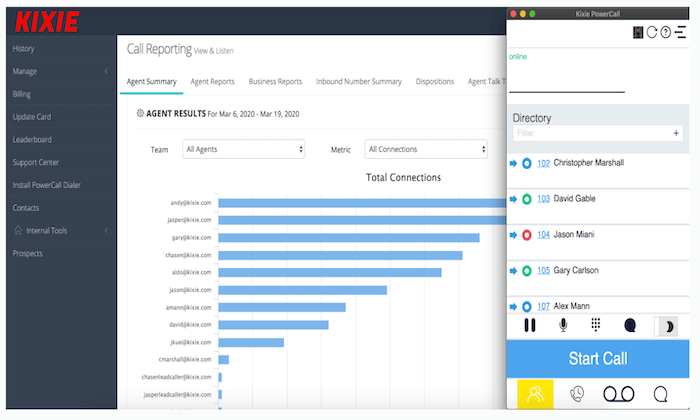The height and width of the screenshot is (420, 700).
Task: Click extension 107 link
Action: (x=543, y=307)
